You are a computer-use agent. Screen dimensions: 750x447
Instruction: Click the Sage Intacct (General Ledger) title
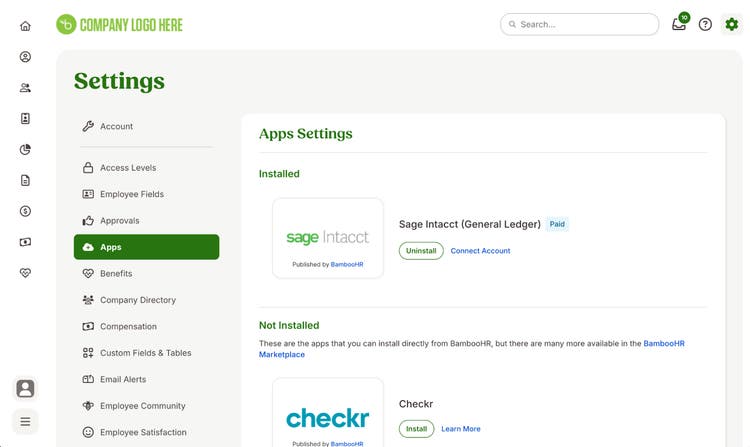click(x=470, y=224)
